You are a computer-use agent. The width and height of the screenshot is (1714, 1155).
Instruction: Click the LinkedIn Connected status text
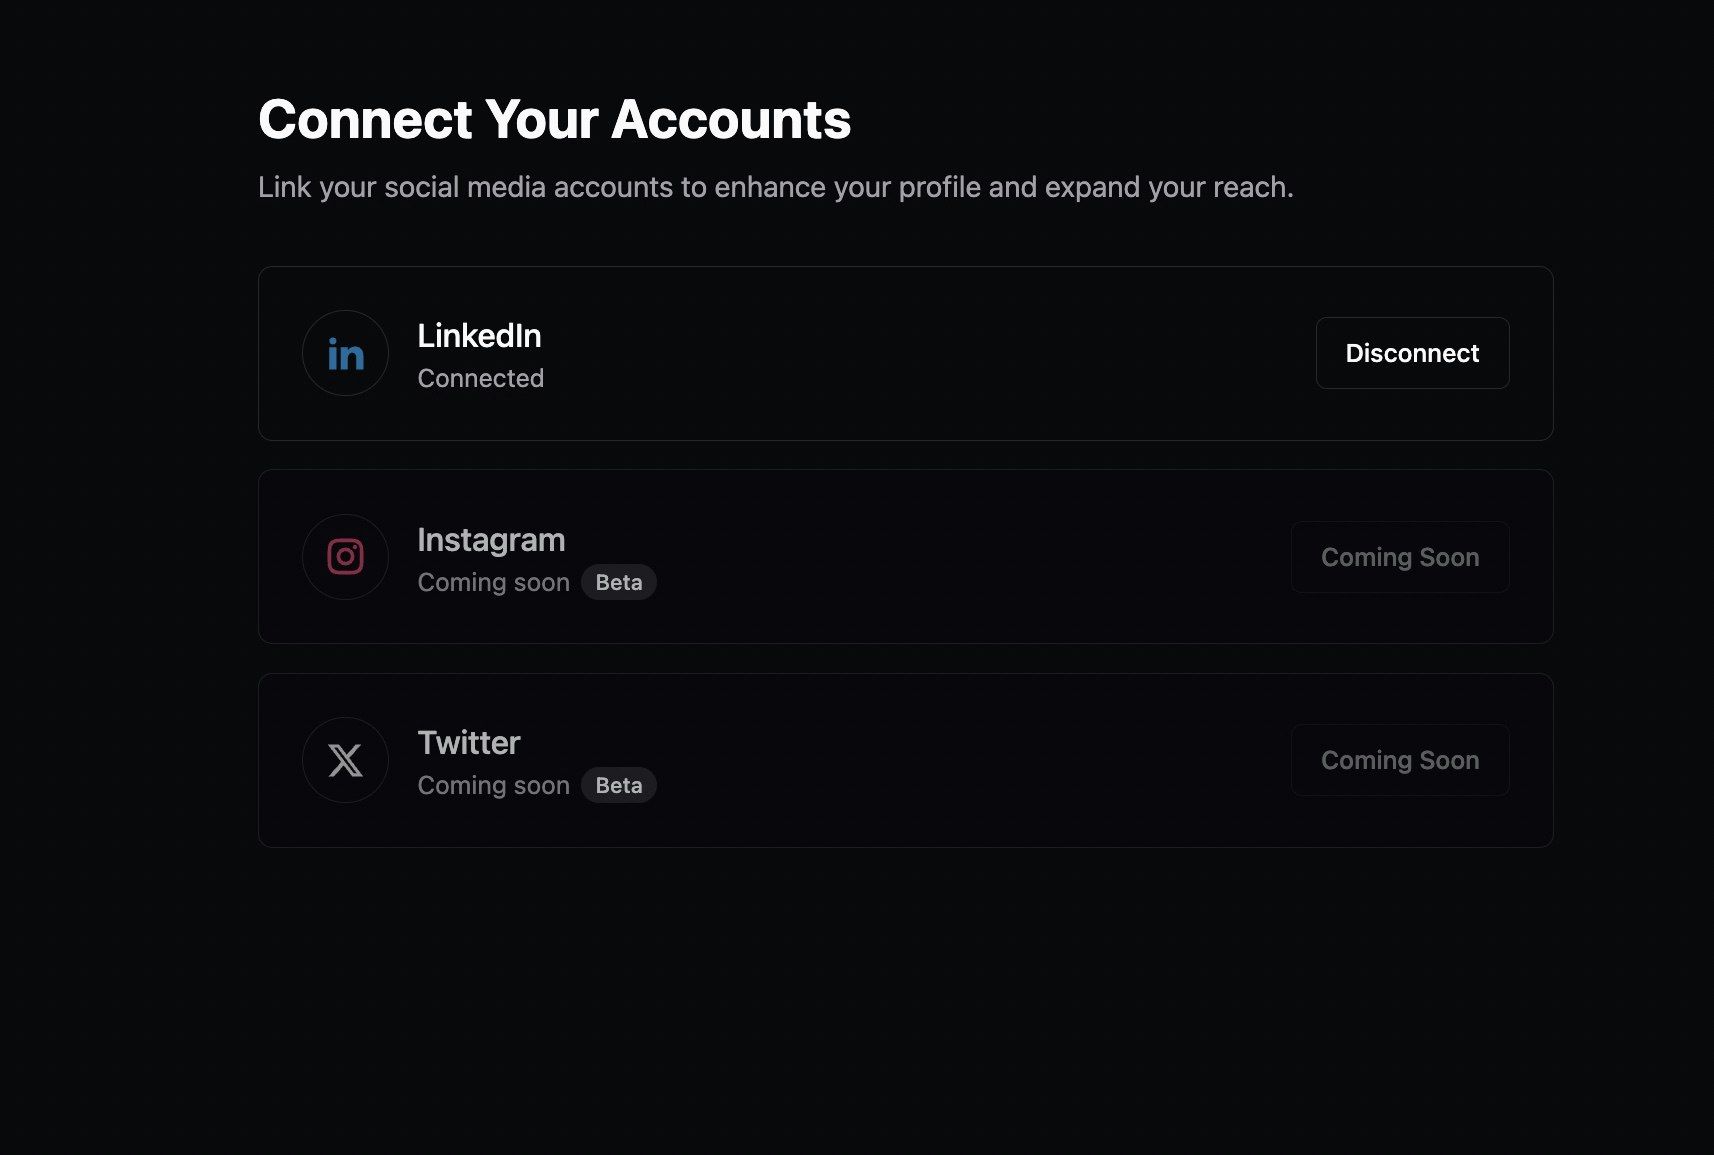(x=481, y=378)
